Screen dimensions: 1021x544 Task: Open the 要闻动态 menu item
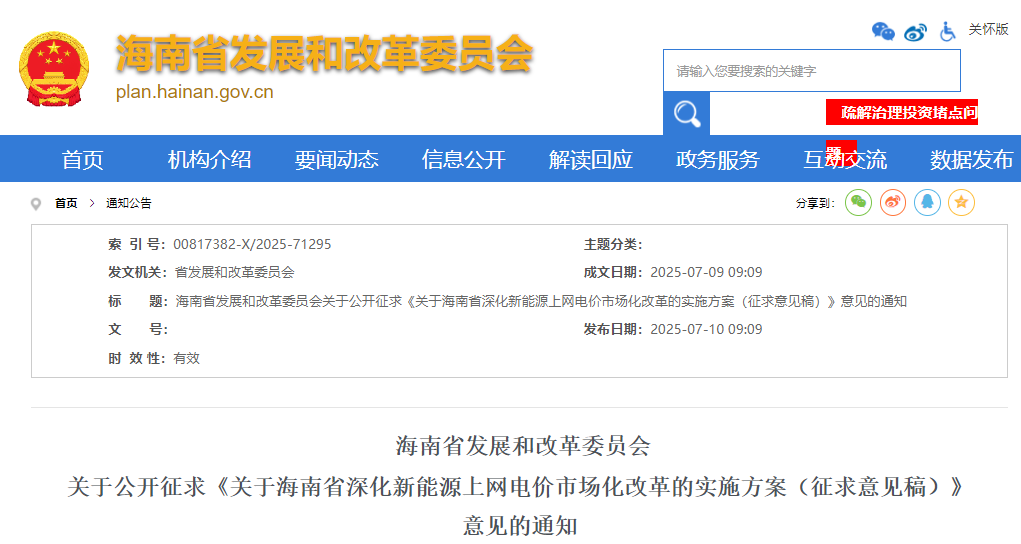coord(336,160)
